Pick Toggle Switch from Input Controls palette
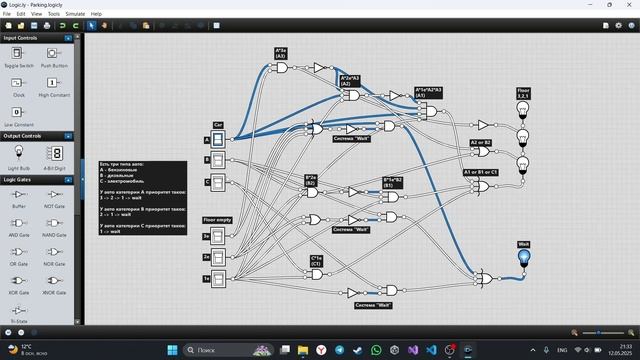The image size is (640, 360). [x=18, y=57]
